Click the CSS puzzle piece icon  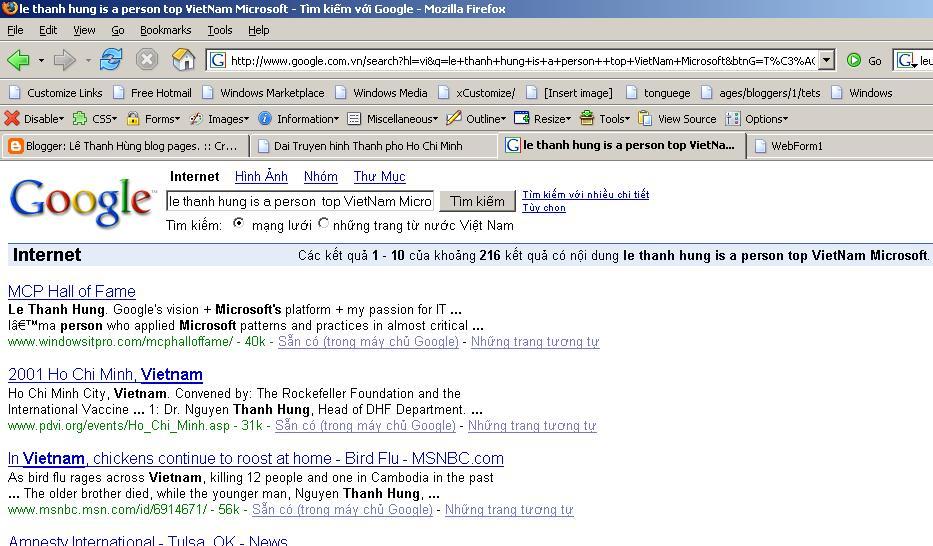(x=80, y=118)
